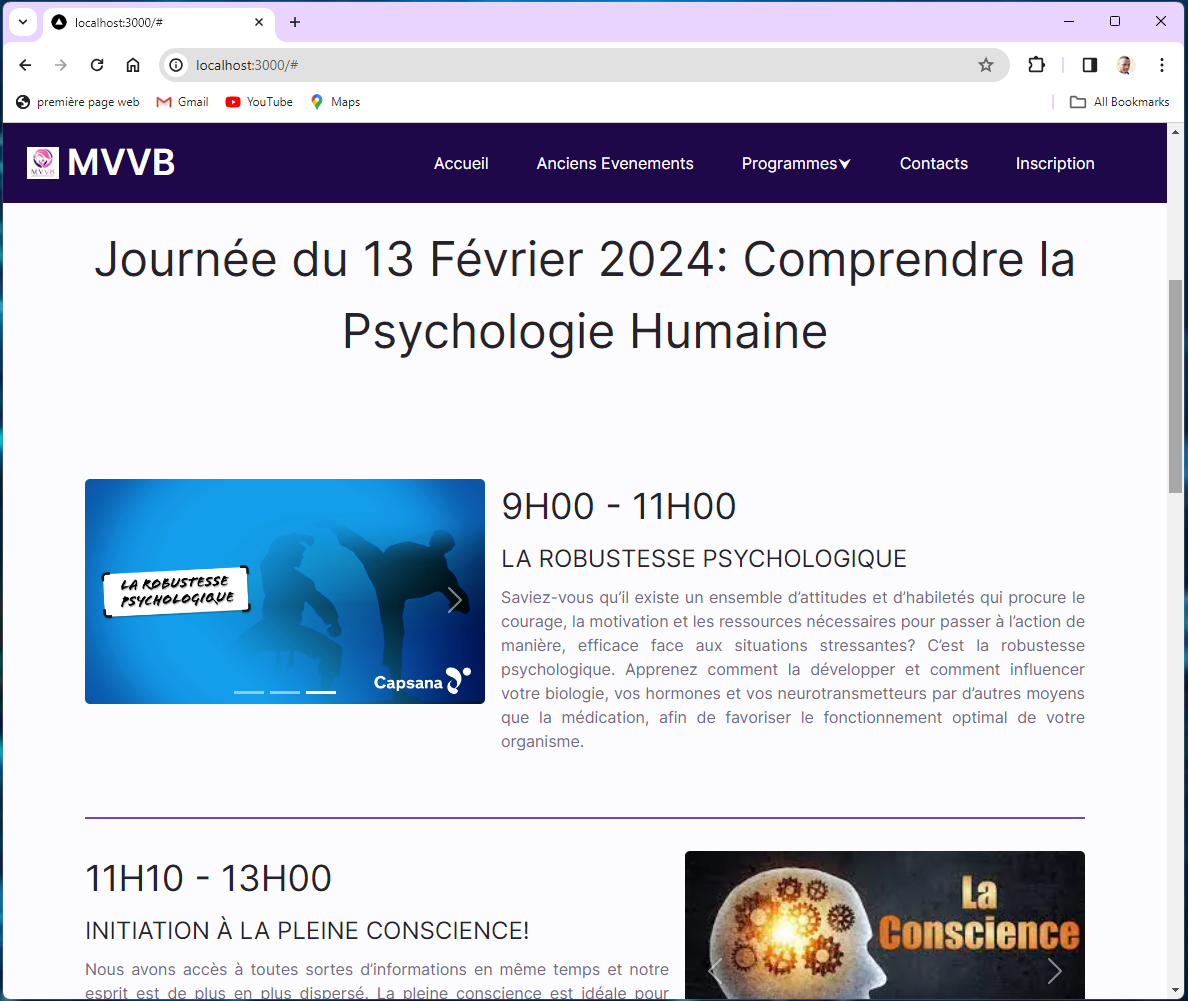Screen dimensions: 1188x1001
Task: Go to browser home page icon
Action: 133,65
